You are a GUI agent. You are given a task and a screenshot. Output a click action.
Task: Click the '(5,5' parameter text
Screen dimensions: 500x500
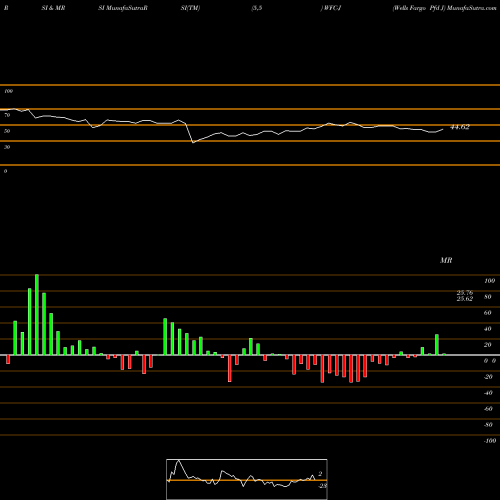tap(257, 8)
